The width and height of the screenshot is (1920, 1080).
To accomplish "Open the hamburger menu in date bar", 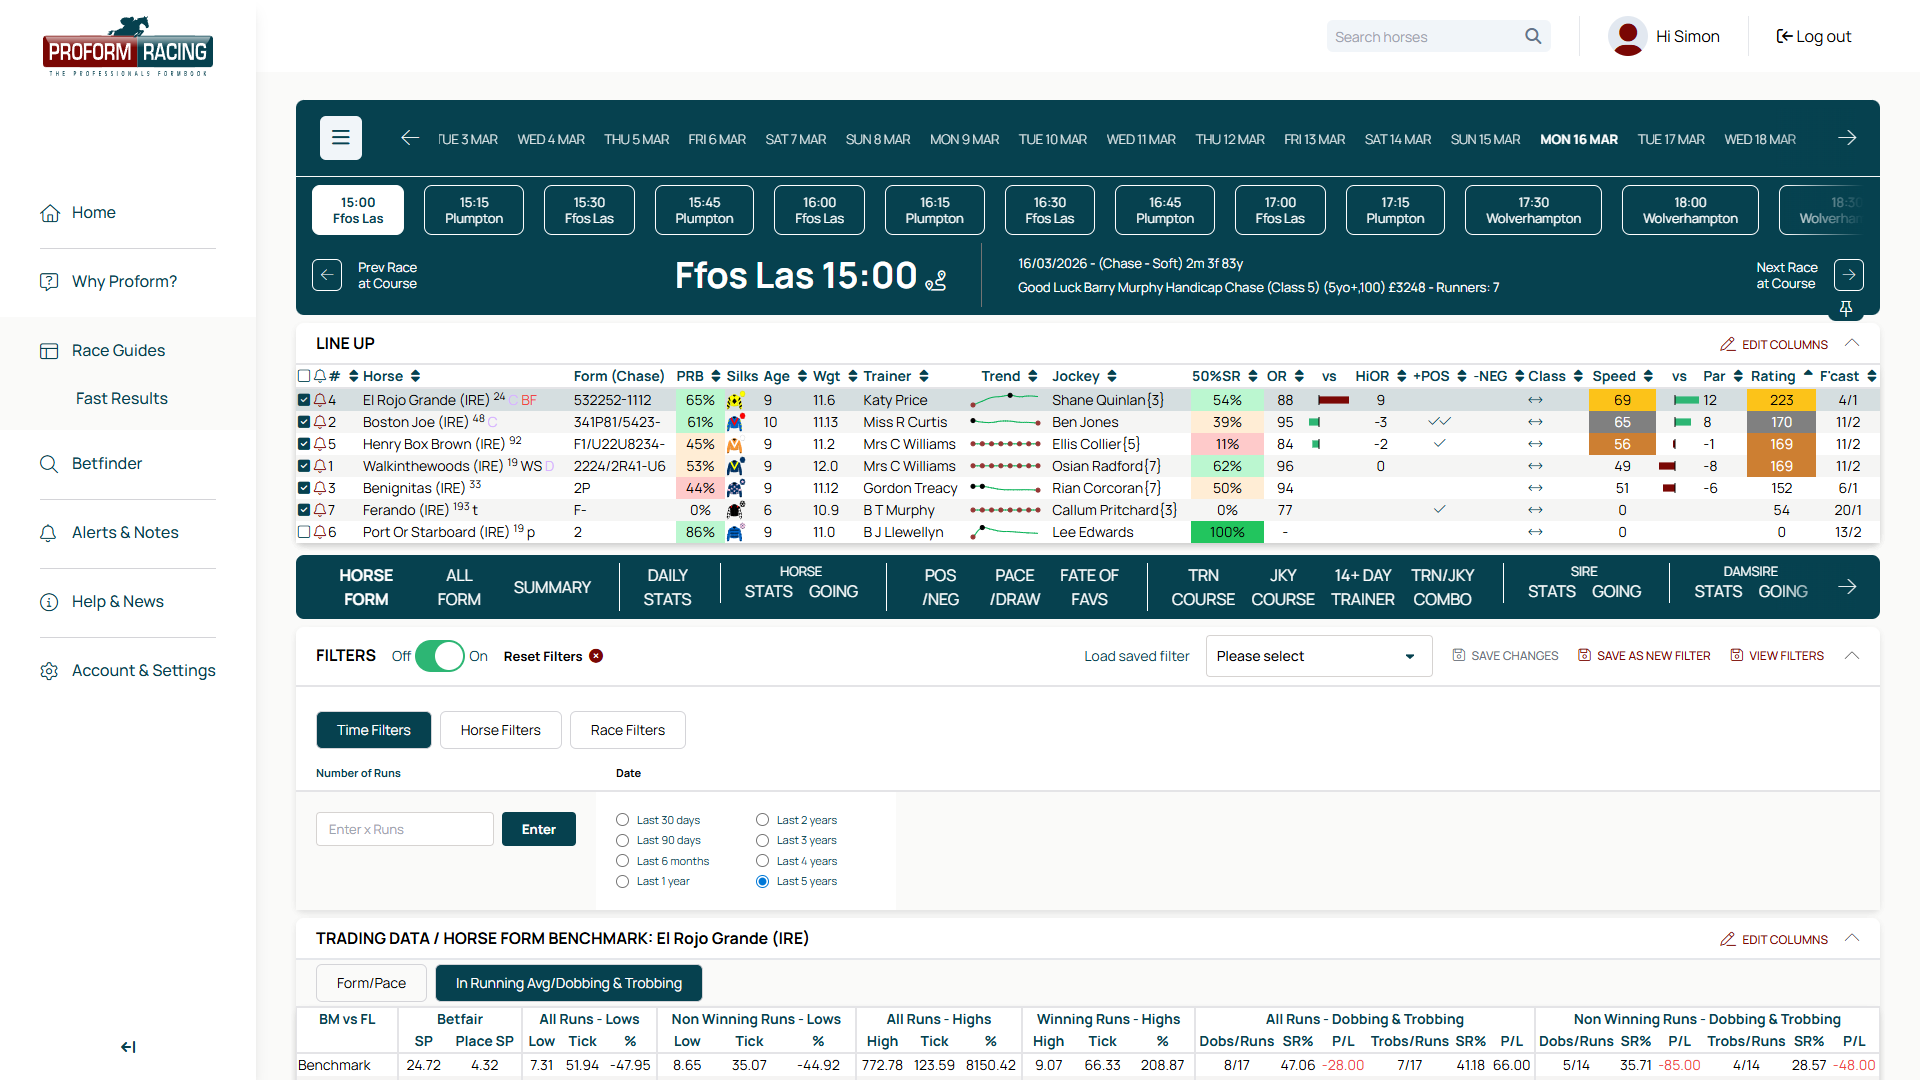I will tap(341, 138).
